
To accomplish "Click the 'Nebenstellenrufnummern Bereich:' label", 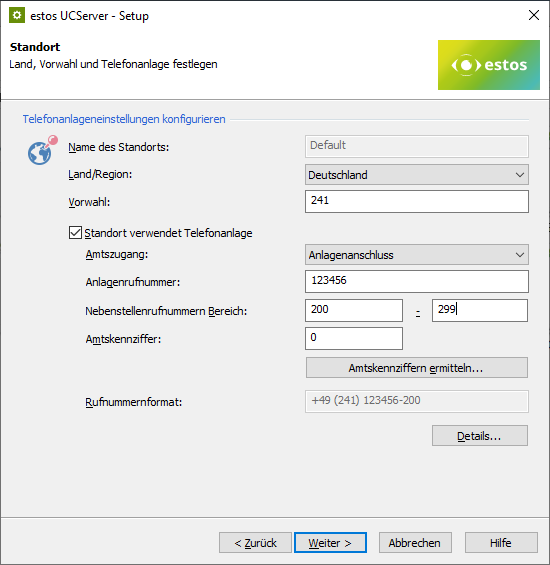I will [166, 311].
